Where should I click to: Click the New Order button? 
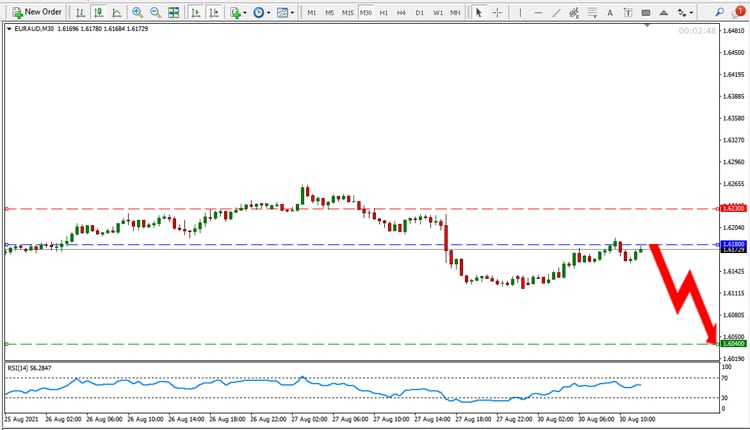click(37, 12)
